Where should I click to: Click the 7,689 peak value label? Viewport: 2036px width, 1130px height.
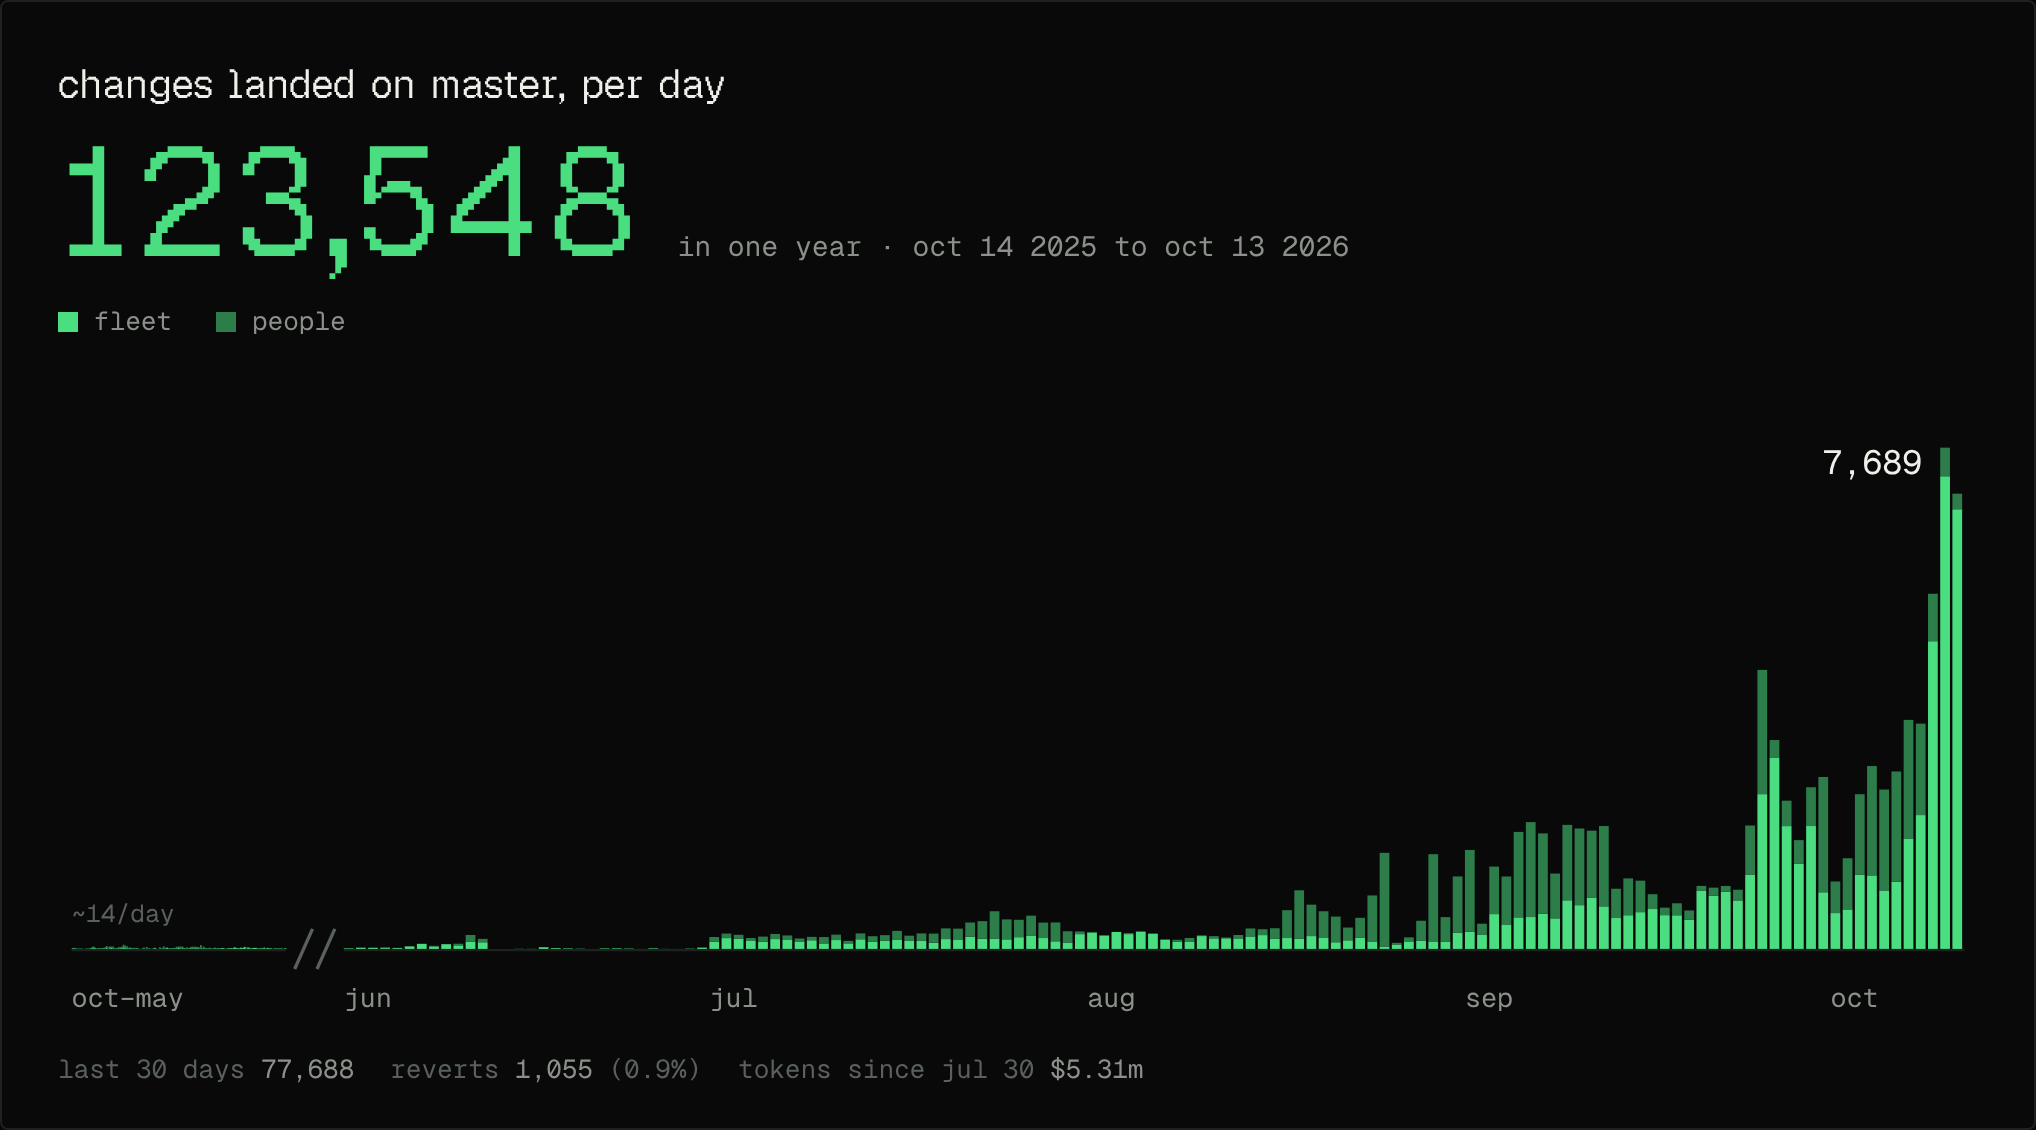[x=1871, y=463]
